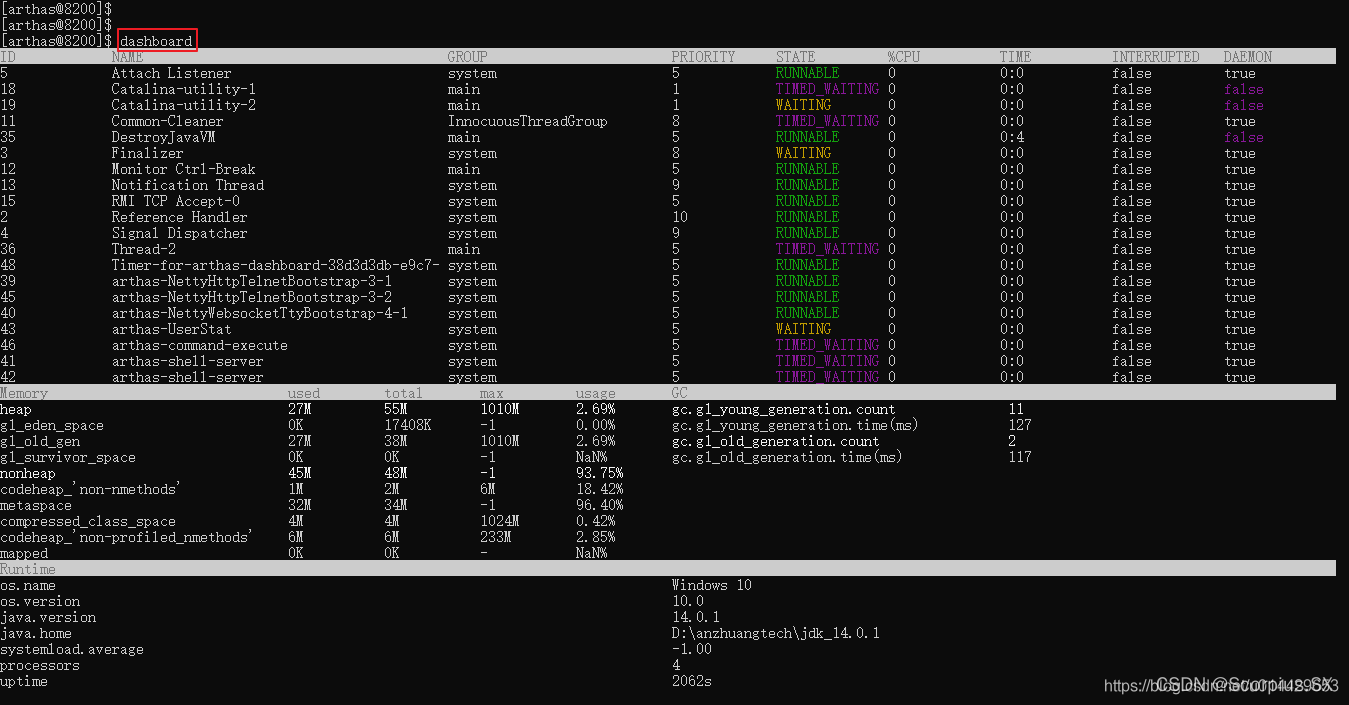Select the metaspace memory row label
Image resolution: width=1349 pixels, height=705 pixels.
(x=36, y=505)
